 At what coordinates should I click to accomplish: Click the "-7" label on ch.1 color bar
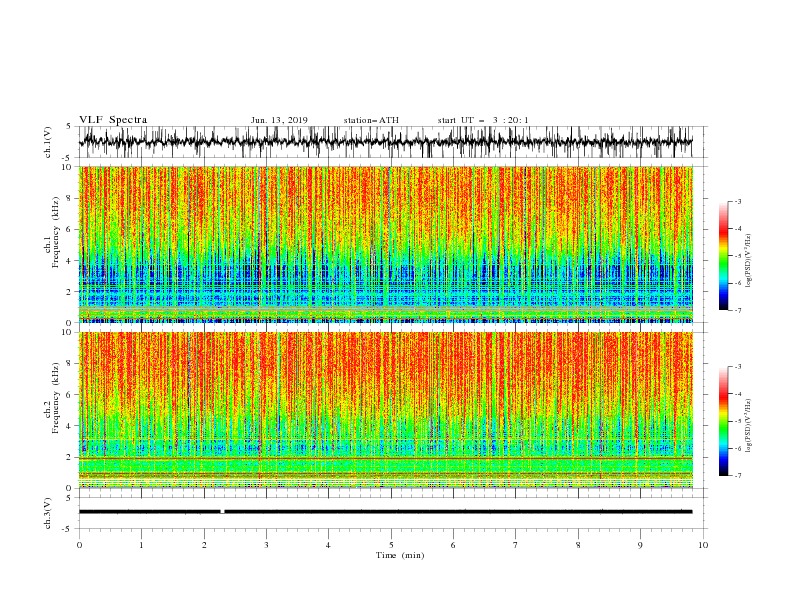(x=737, y=310)
